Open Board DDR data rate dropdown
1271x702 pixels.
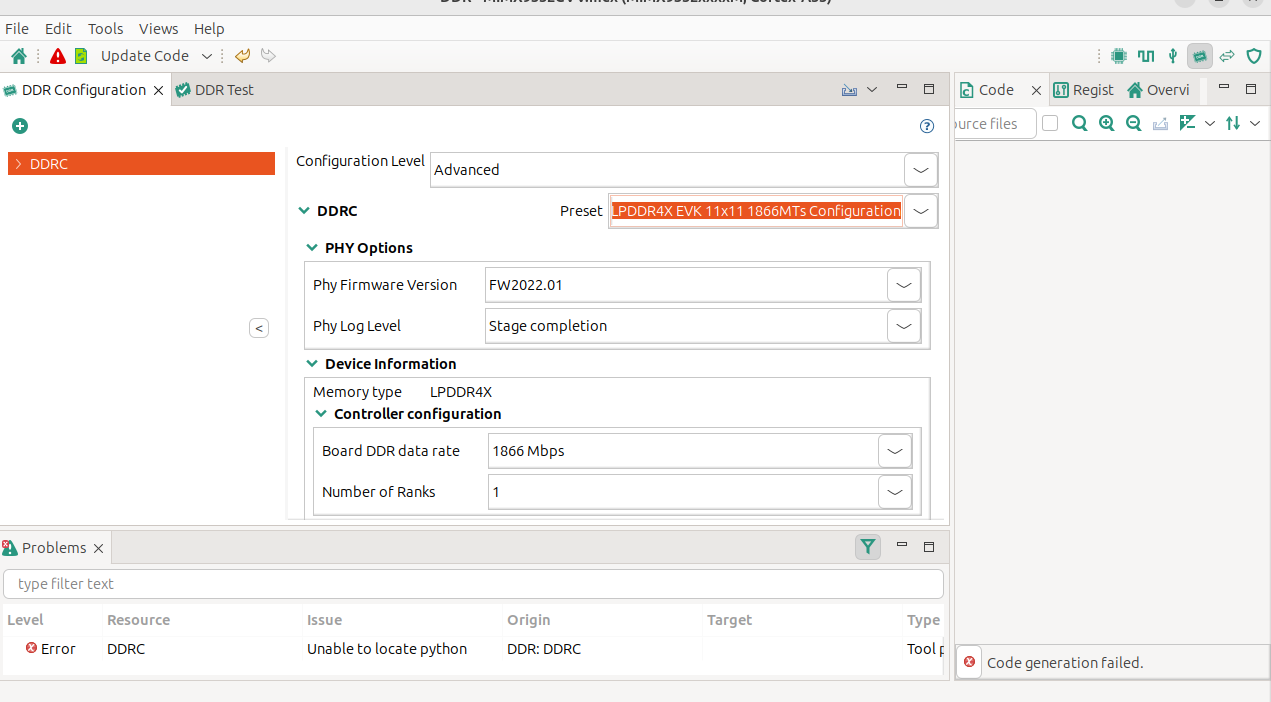click(895, 451)
